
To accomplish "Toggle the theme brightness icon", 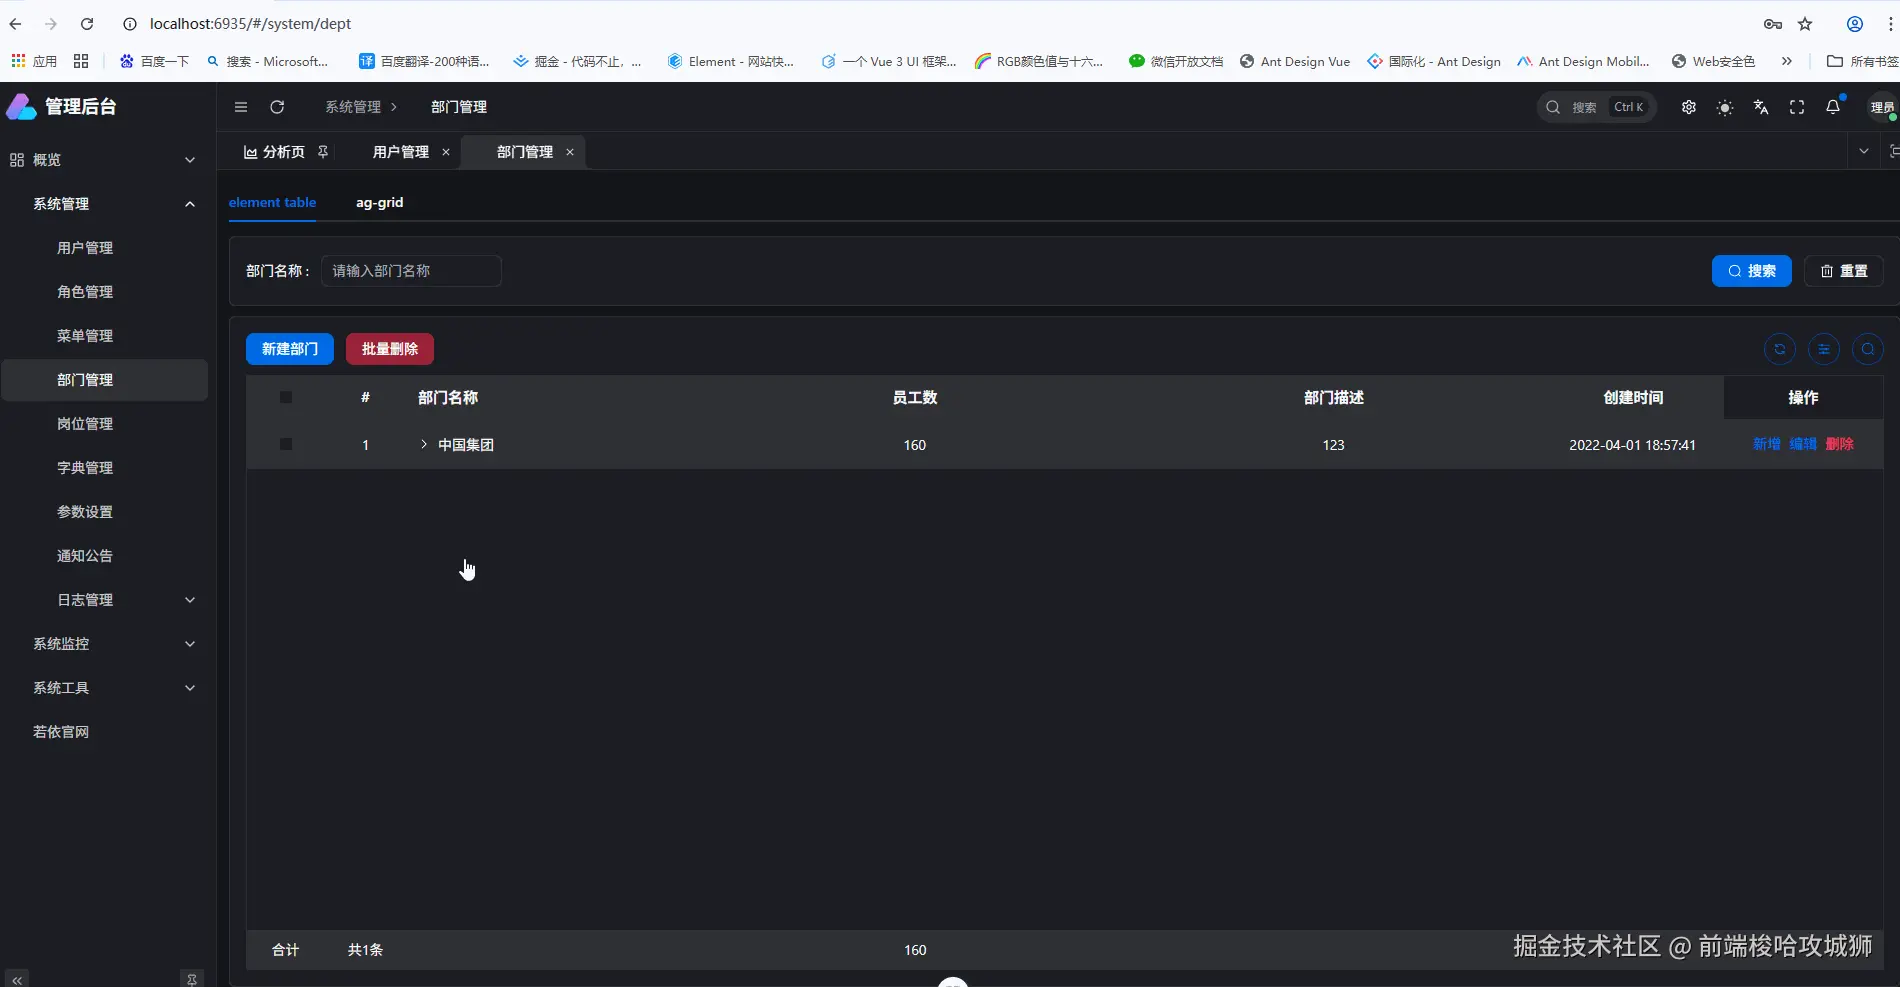I will (x=1724, y=107).
